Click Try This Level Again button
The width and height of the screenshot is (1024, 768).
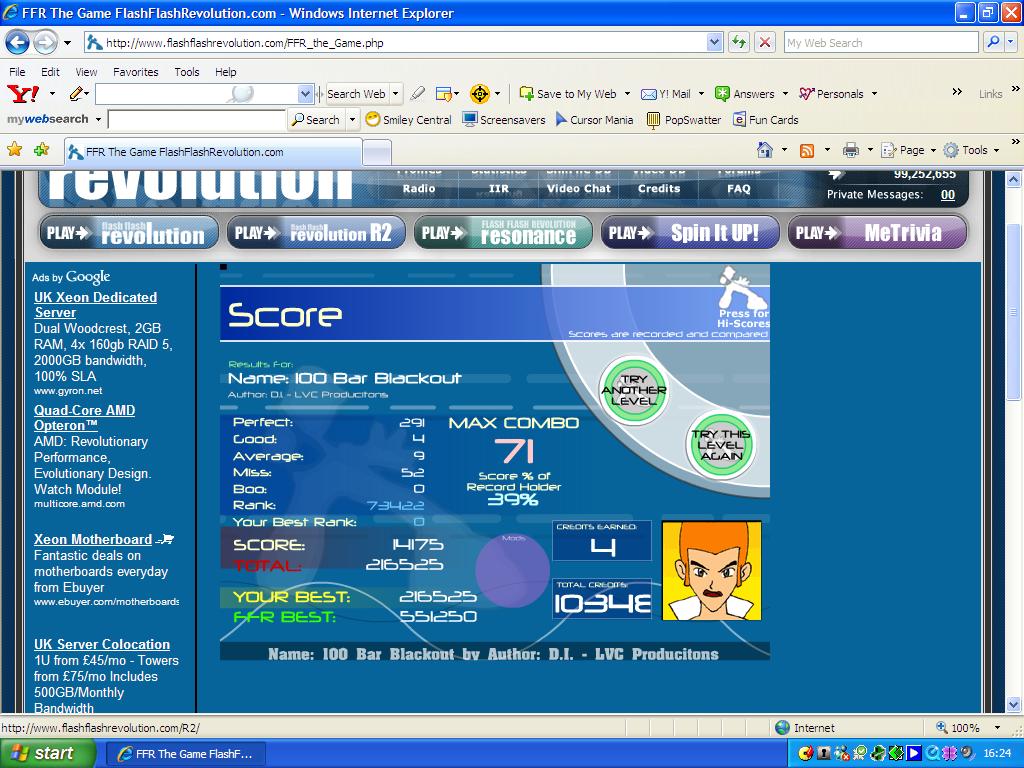click(722, 445)
